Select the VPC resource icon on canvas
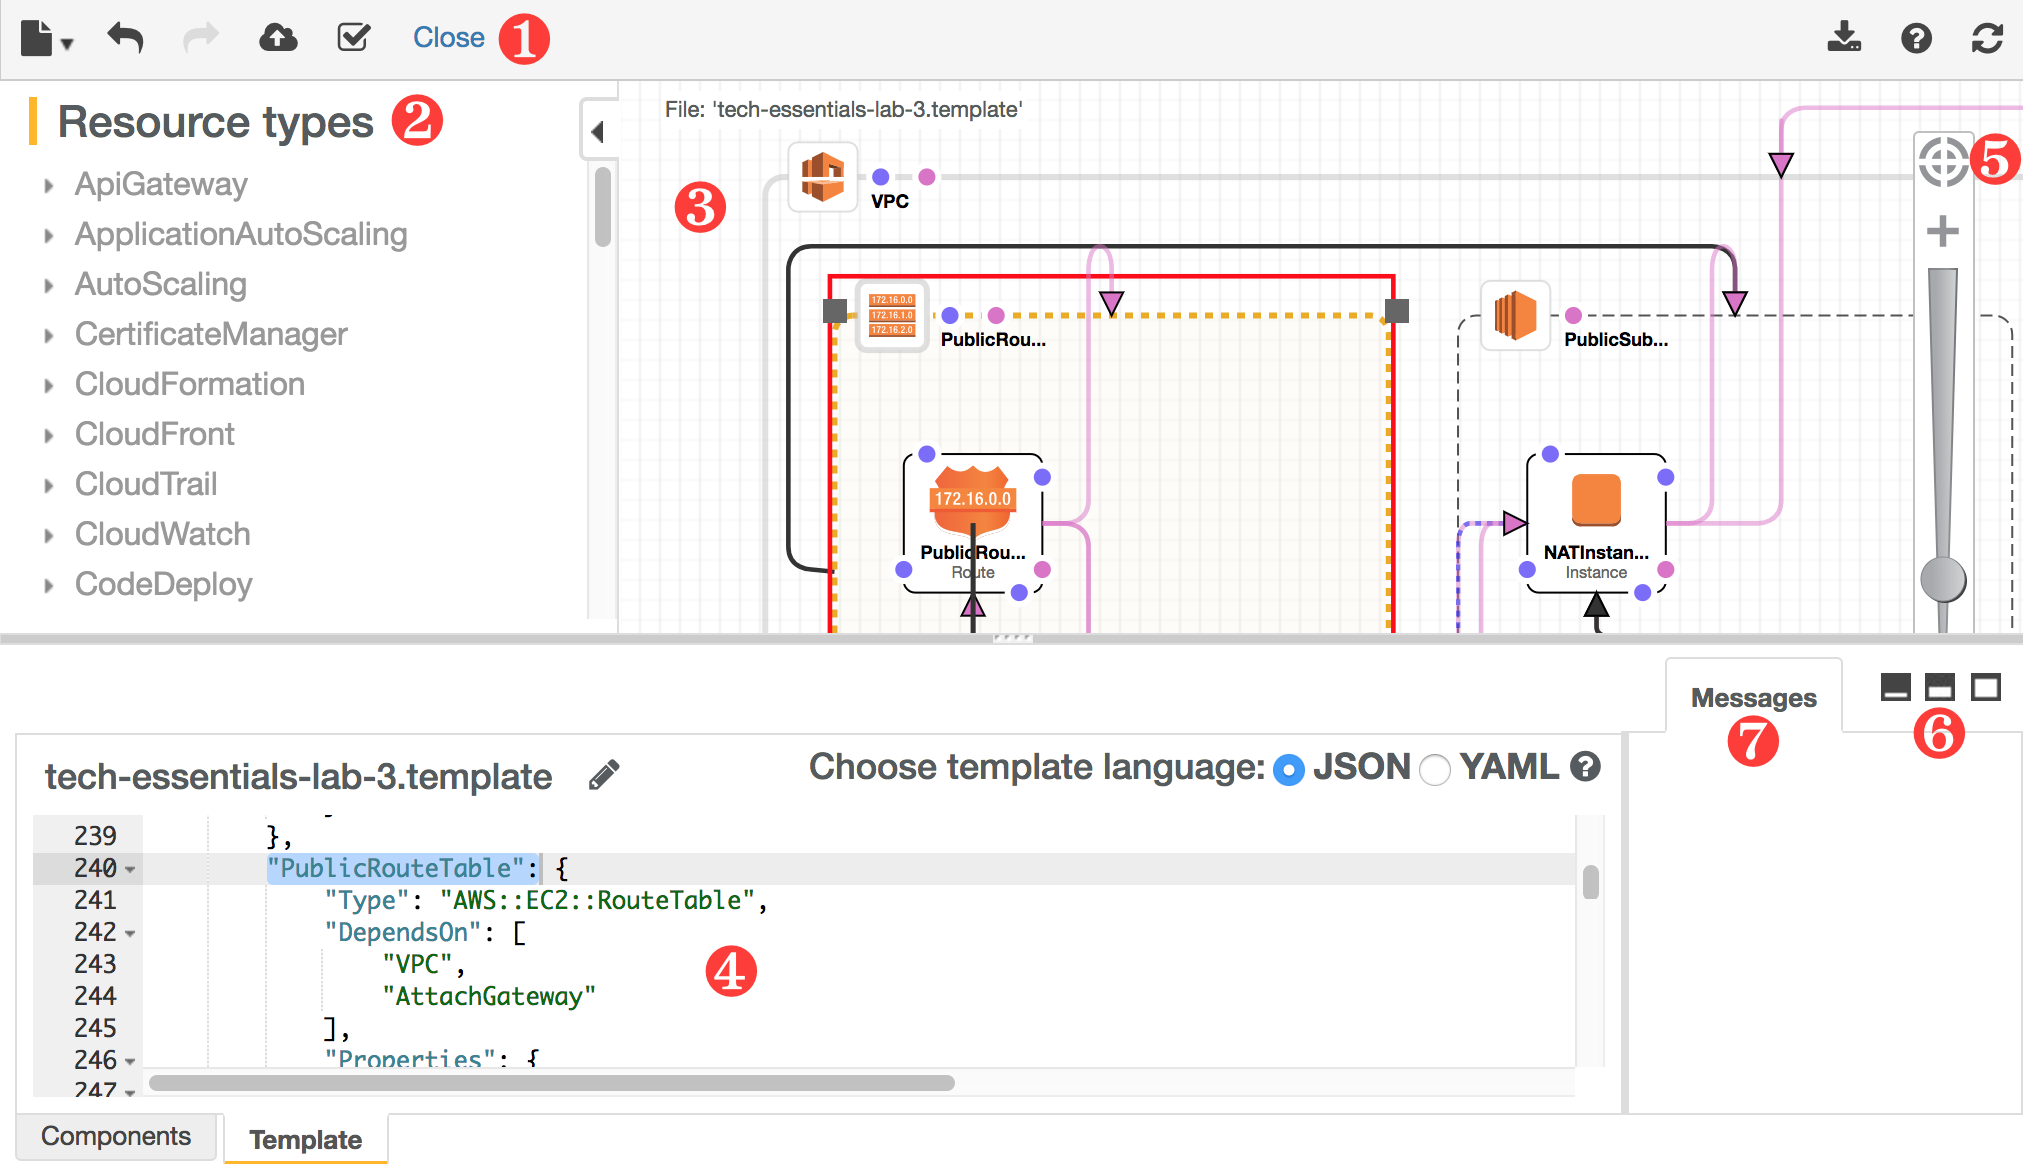Image resolution: width=2023 pixels, height=1164 pixels. 823,177
